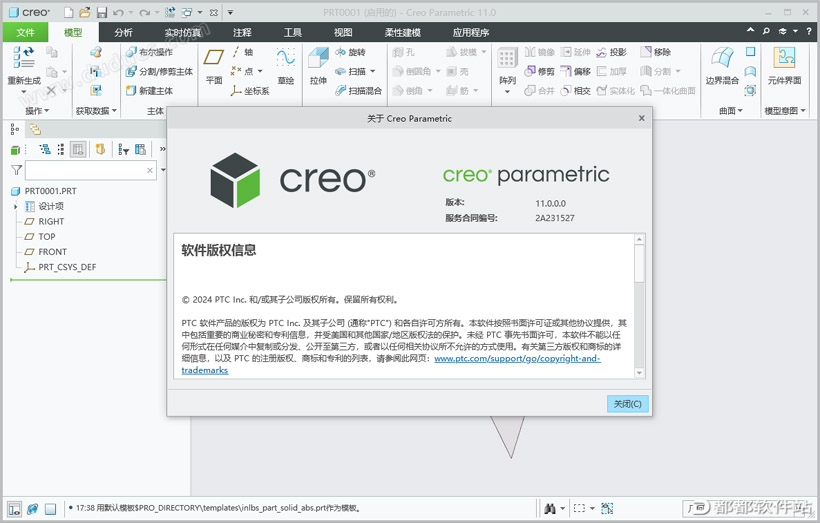Select the Swept Blend (扫描混合) tool
The width and height of the screenshot is (820, 523).
tap(358, 90)
